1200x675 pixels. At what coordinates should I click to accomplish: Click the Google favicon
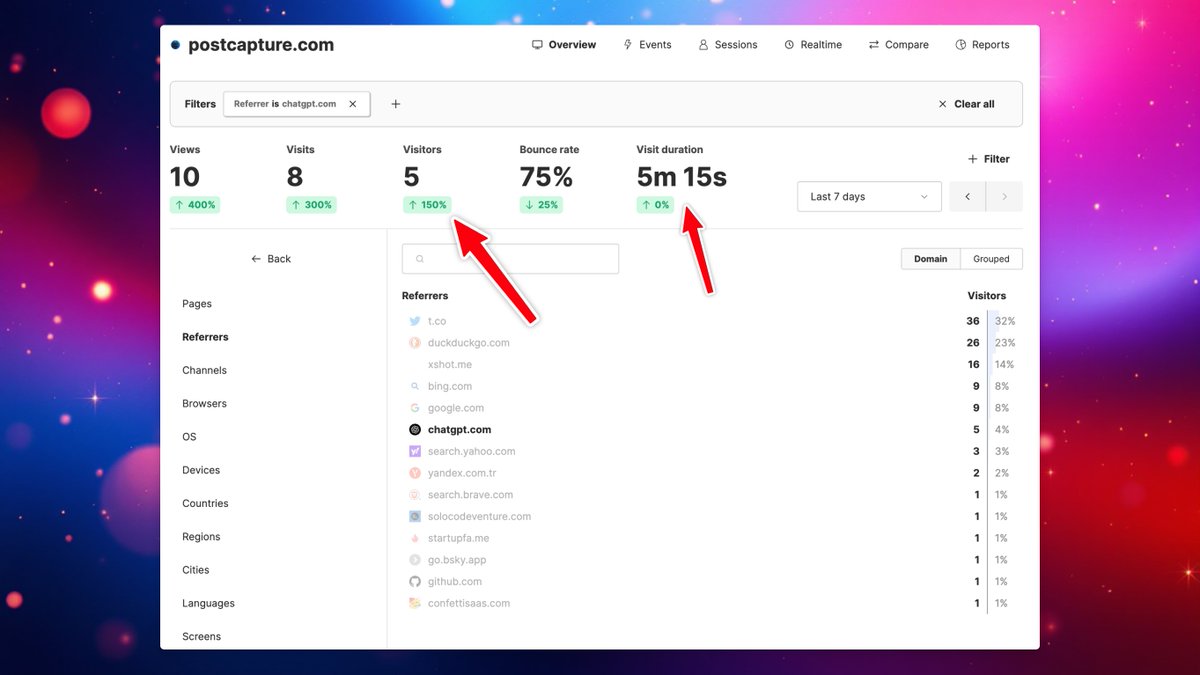pyautogui.click(x=415, y=408)
